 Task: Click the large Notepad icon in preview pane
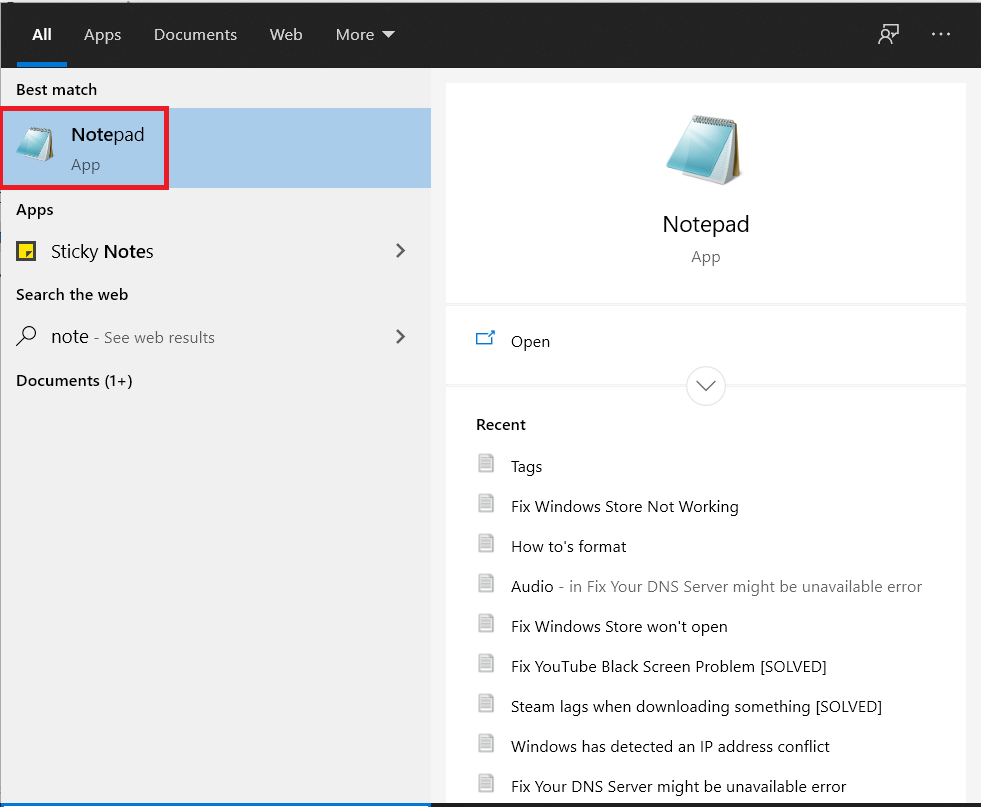pyautogui.click(x=705, y=150)
